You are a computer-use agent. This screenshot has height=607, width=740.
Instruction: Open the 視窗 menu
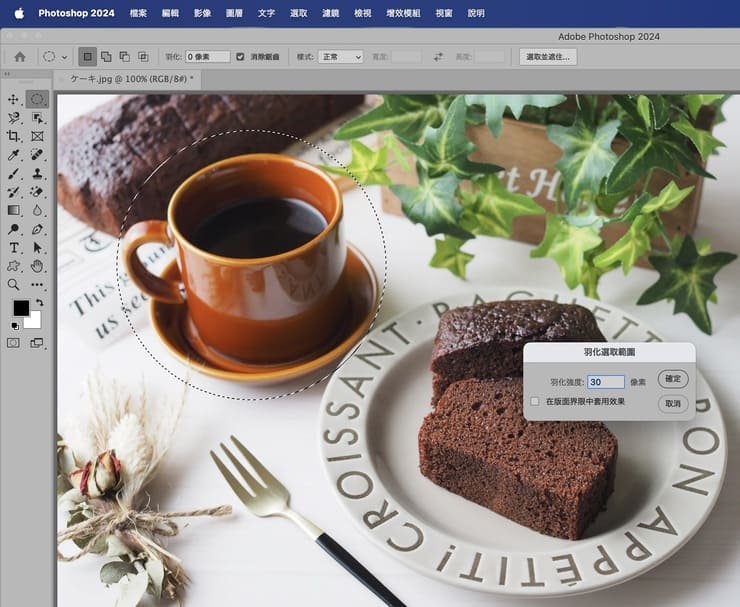point(444,13)
